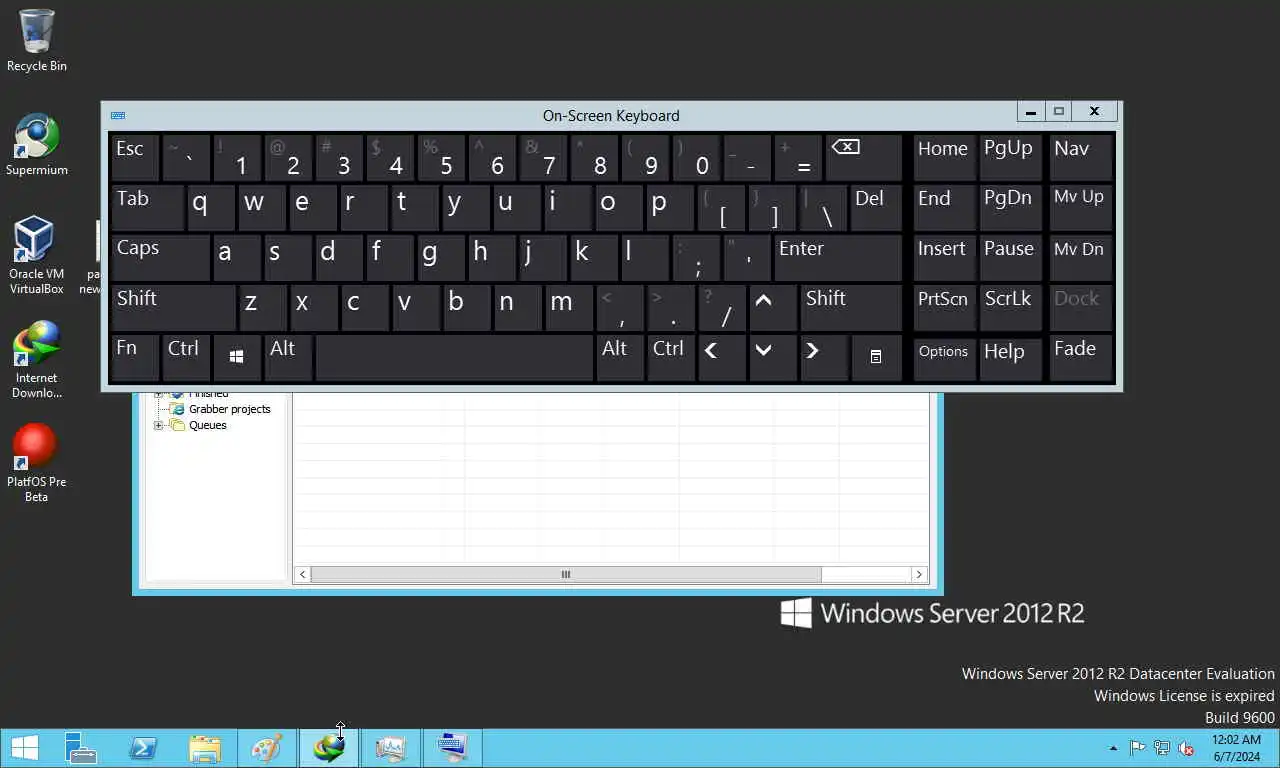Open the taskbar clock showing 12:02 AM
This screenshot has width=1280, height=768.
click(1237, 748)
